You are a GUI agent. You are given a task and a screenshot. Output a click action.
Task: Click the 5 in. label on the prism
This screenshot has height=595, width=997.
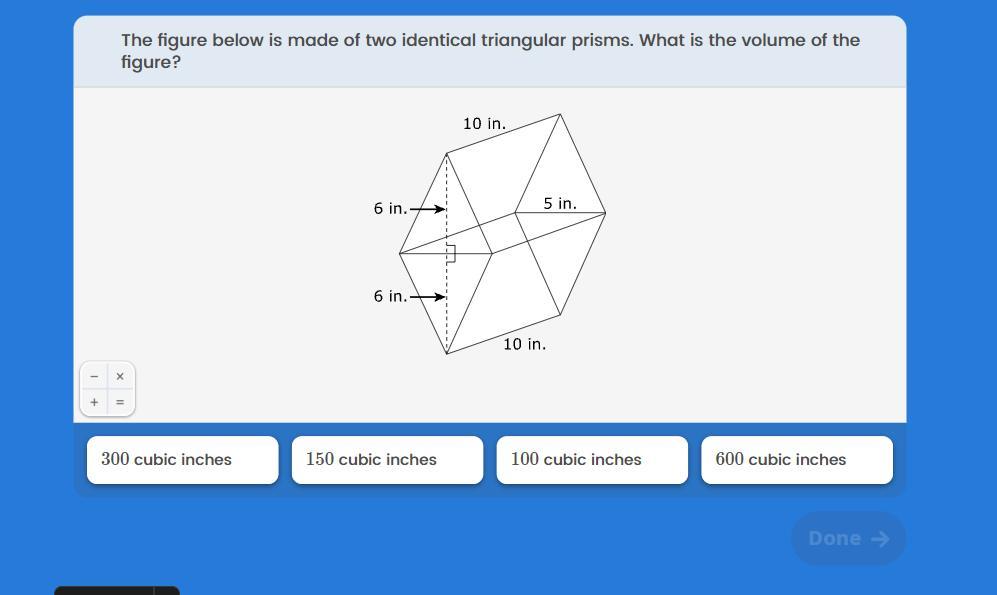[x=560, y=203]
